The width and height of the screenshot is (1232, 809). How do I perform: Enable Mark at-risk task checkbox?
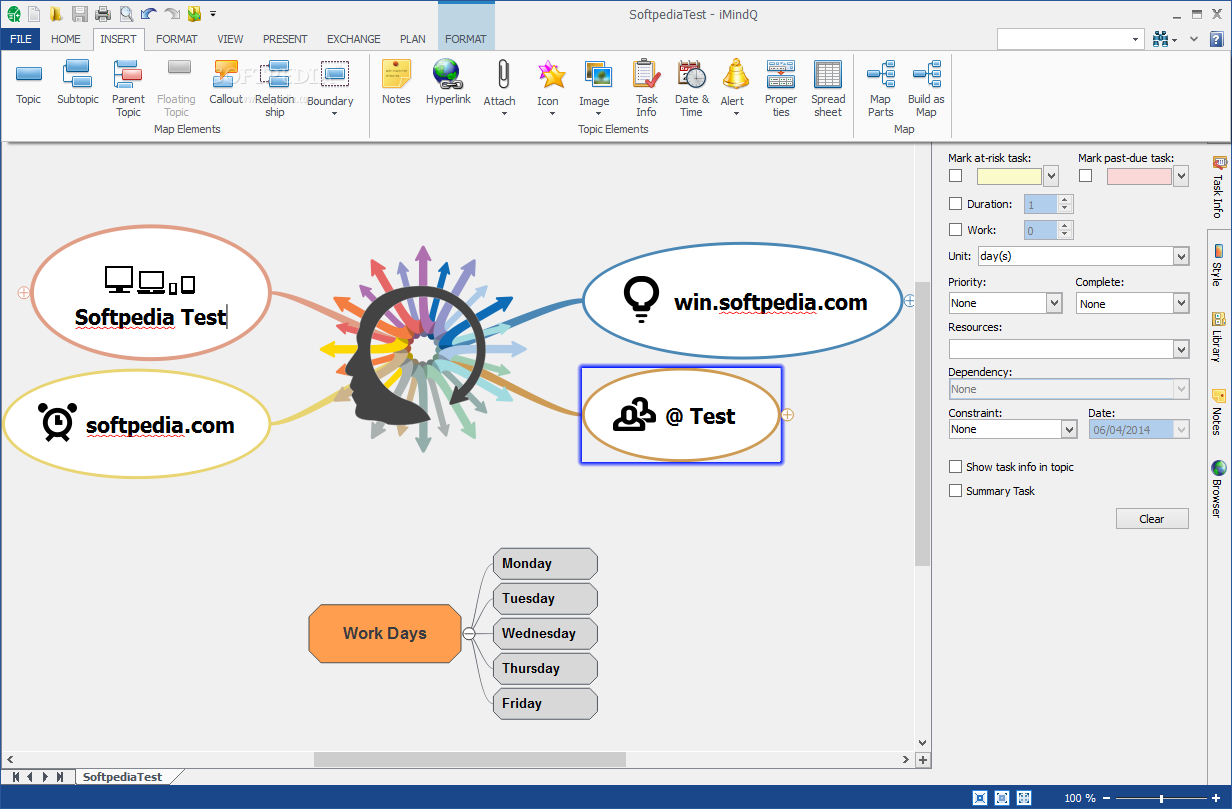coord(955,176)
